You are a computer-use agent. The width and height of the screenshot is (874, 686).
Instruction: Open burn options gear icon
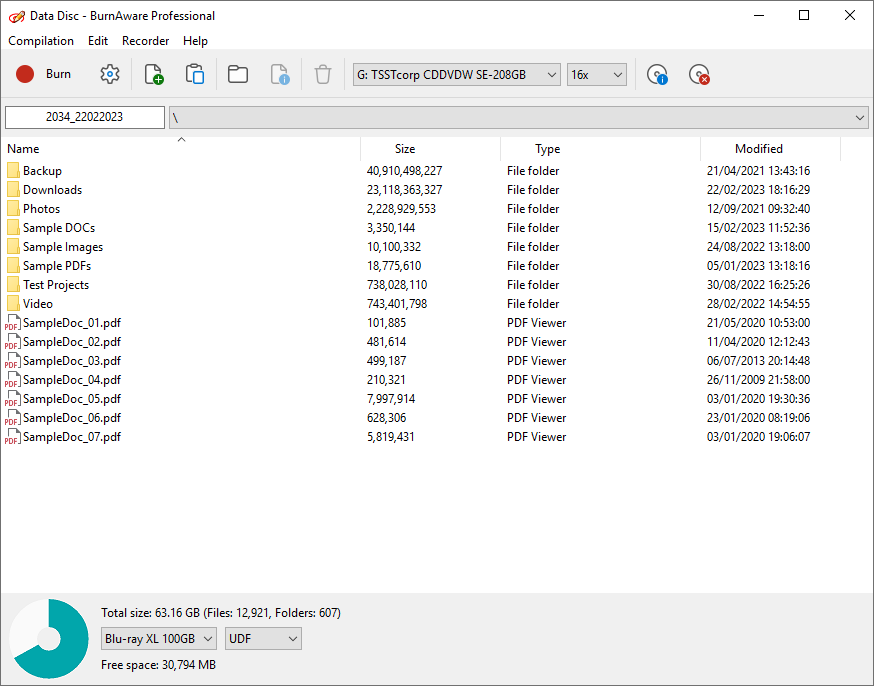pyautogui.click(x=110, y=74)
